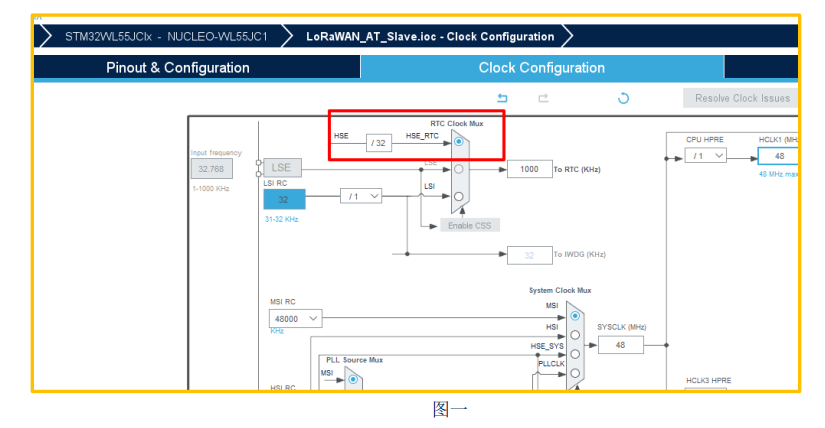
Task: Click the 48 MHz max label
Action: [x=778, y=174]
